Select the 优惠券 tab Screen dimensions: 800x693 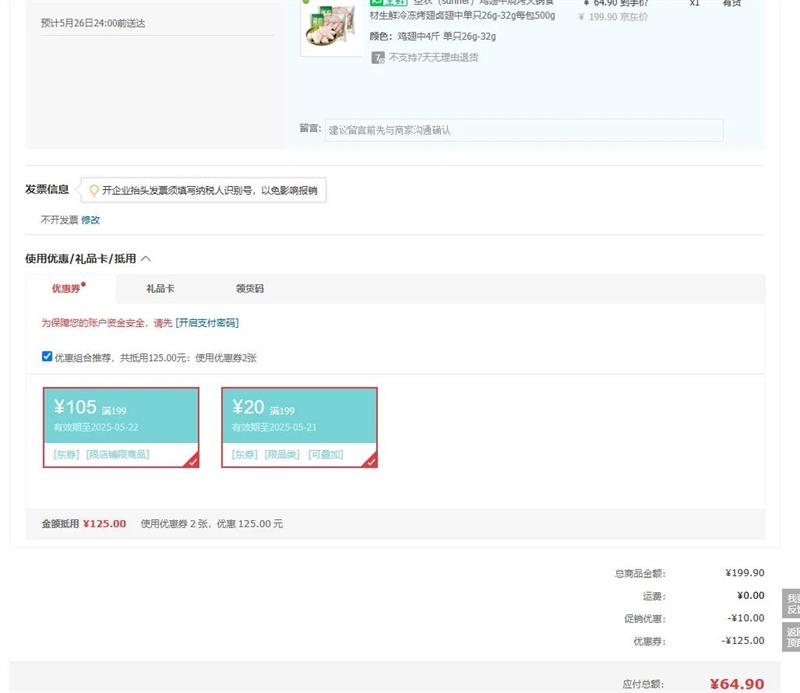coord(66,289)
